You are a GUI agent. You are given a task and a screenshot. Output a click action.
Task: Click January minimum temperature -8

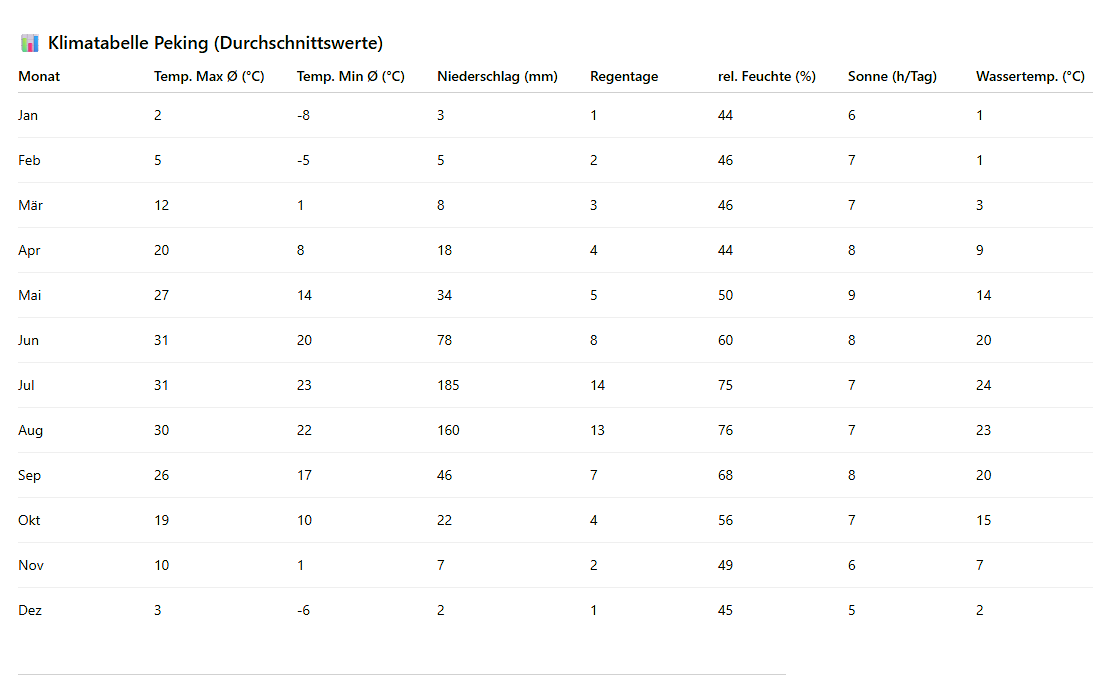point(303,115)
